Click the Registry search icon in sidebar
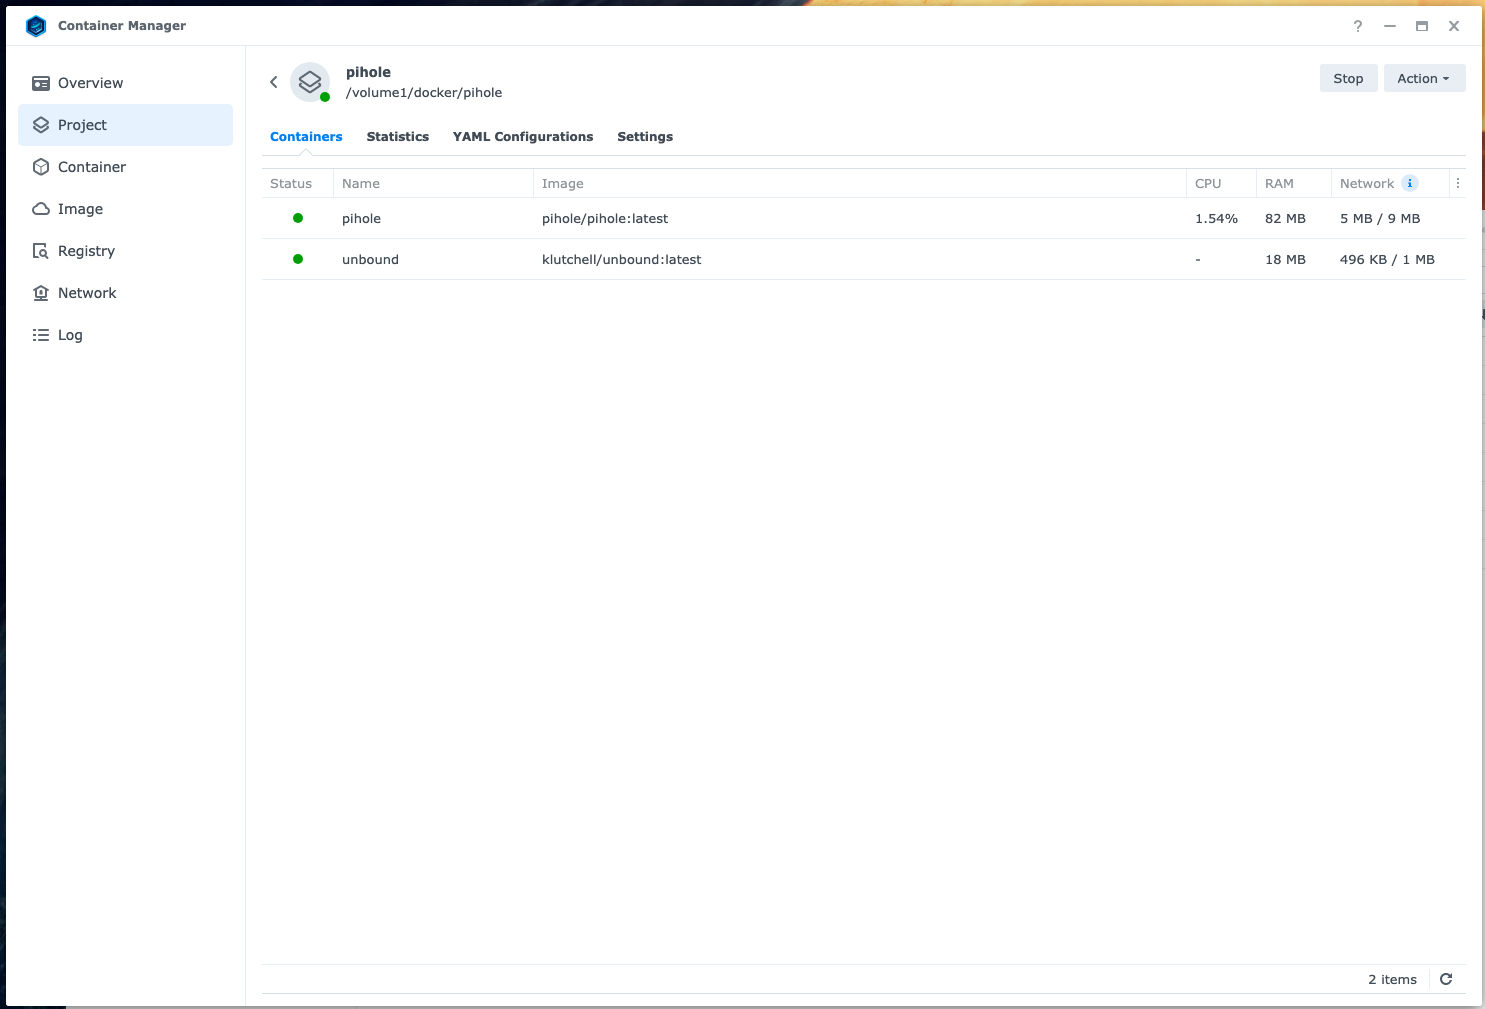Screen dimensions: 1485x1009 point(41,251)
